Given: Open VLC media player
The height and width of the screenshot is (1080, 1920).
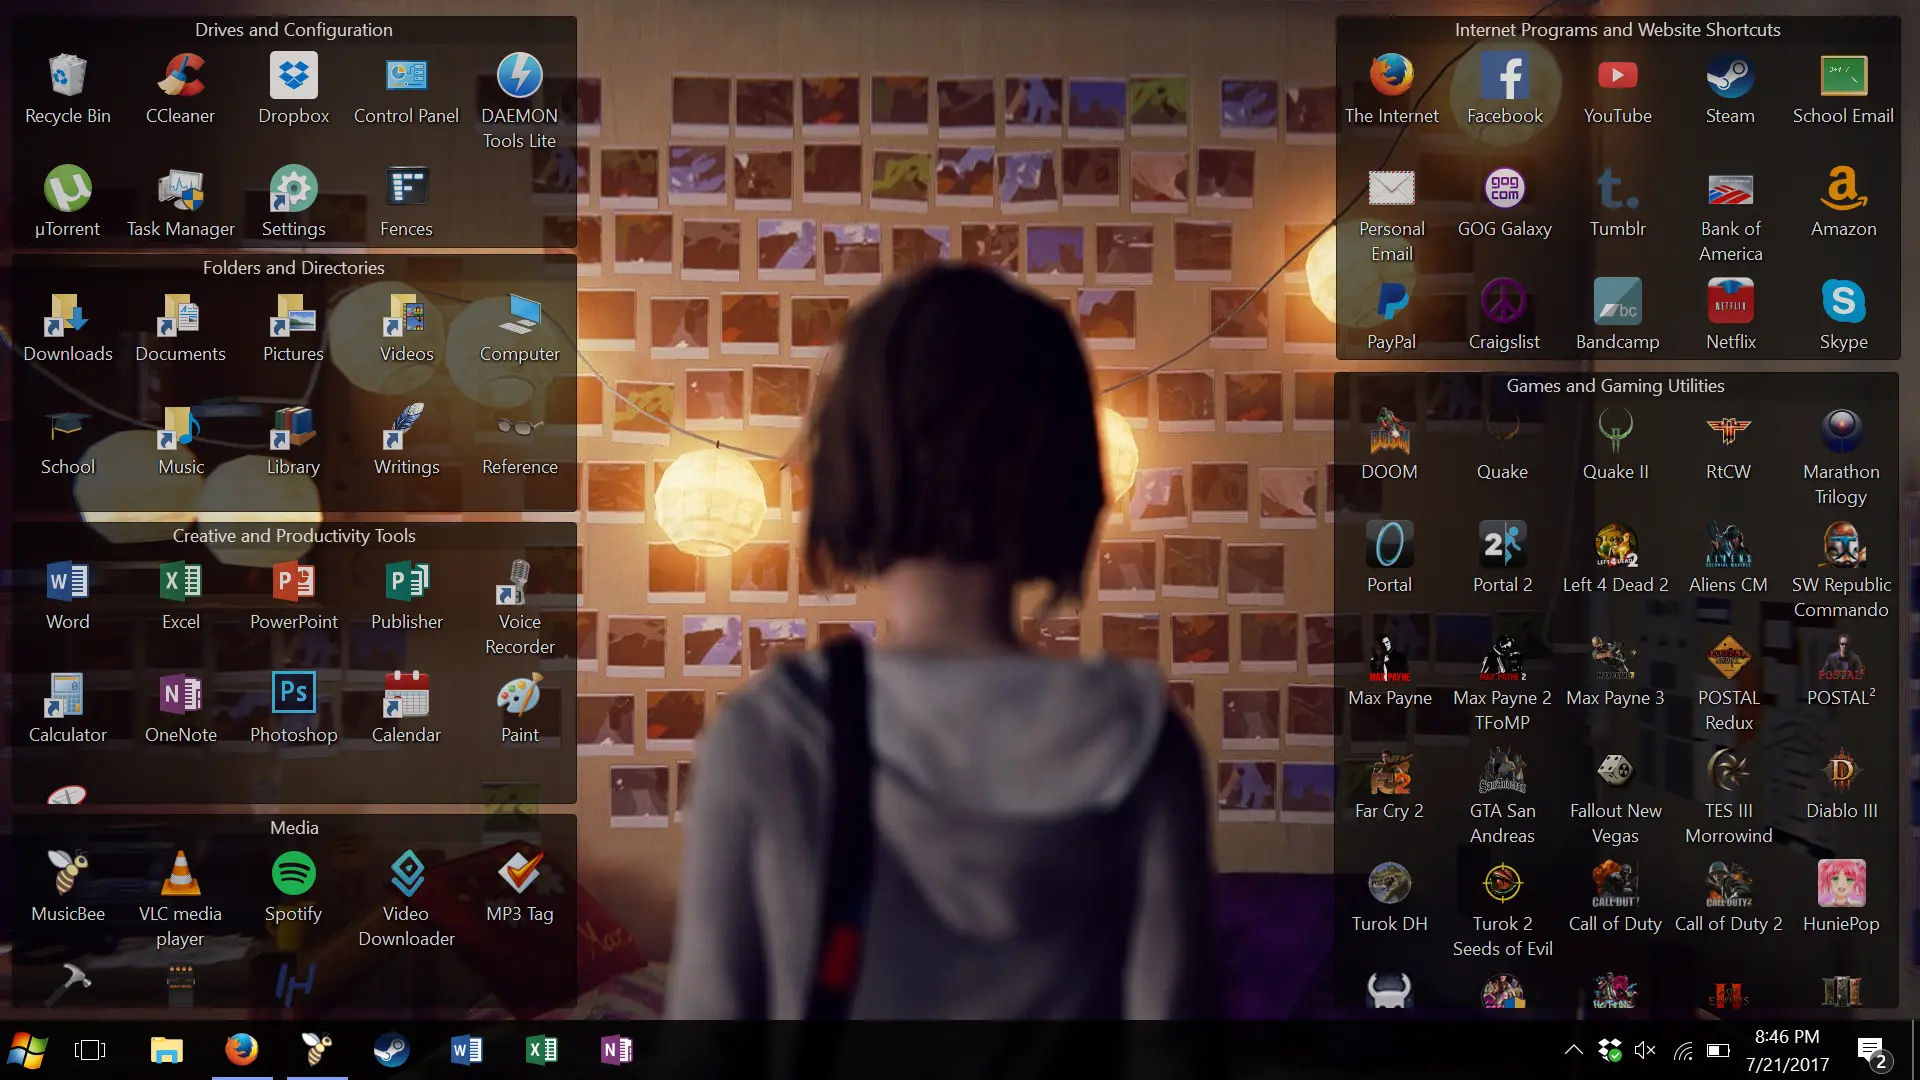Looking at the screenshot, I should click(x=180, y=900).
